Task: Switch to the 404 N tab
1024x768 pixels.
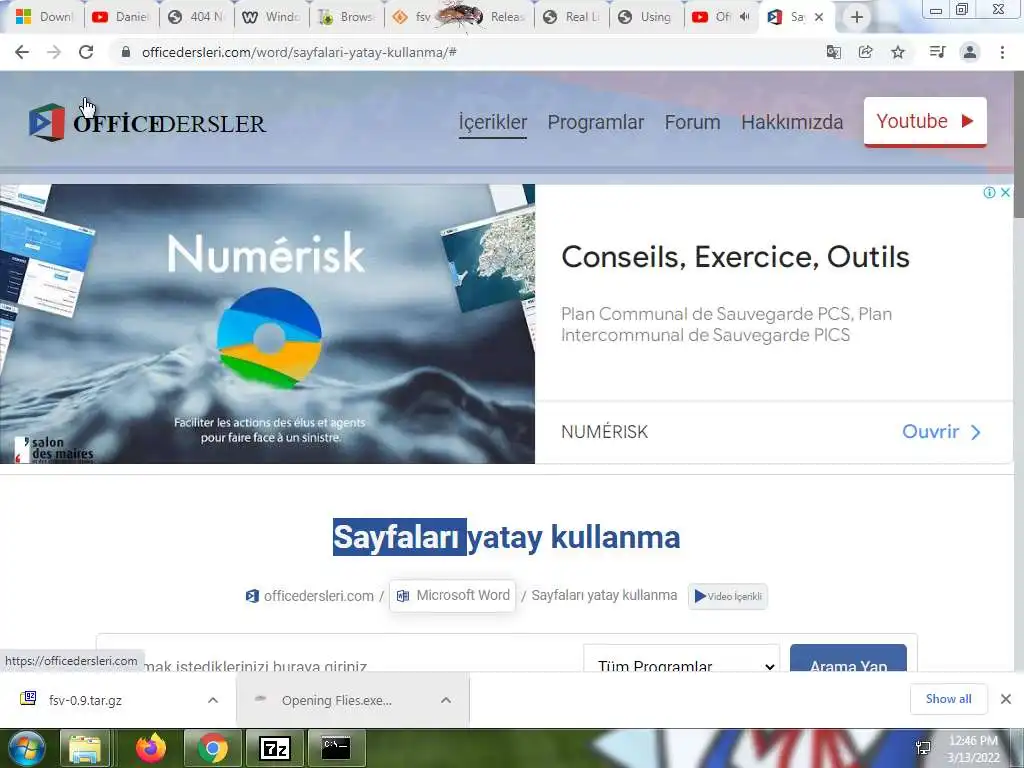Action: (x=196, y=17)
